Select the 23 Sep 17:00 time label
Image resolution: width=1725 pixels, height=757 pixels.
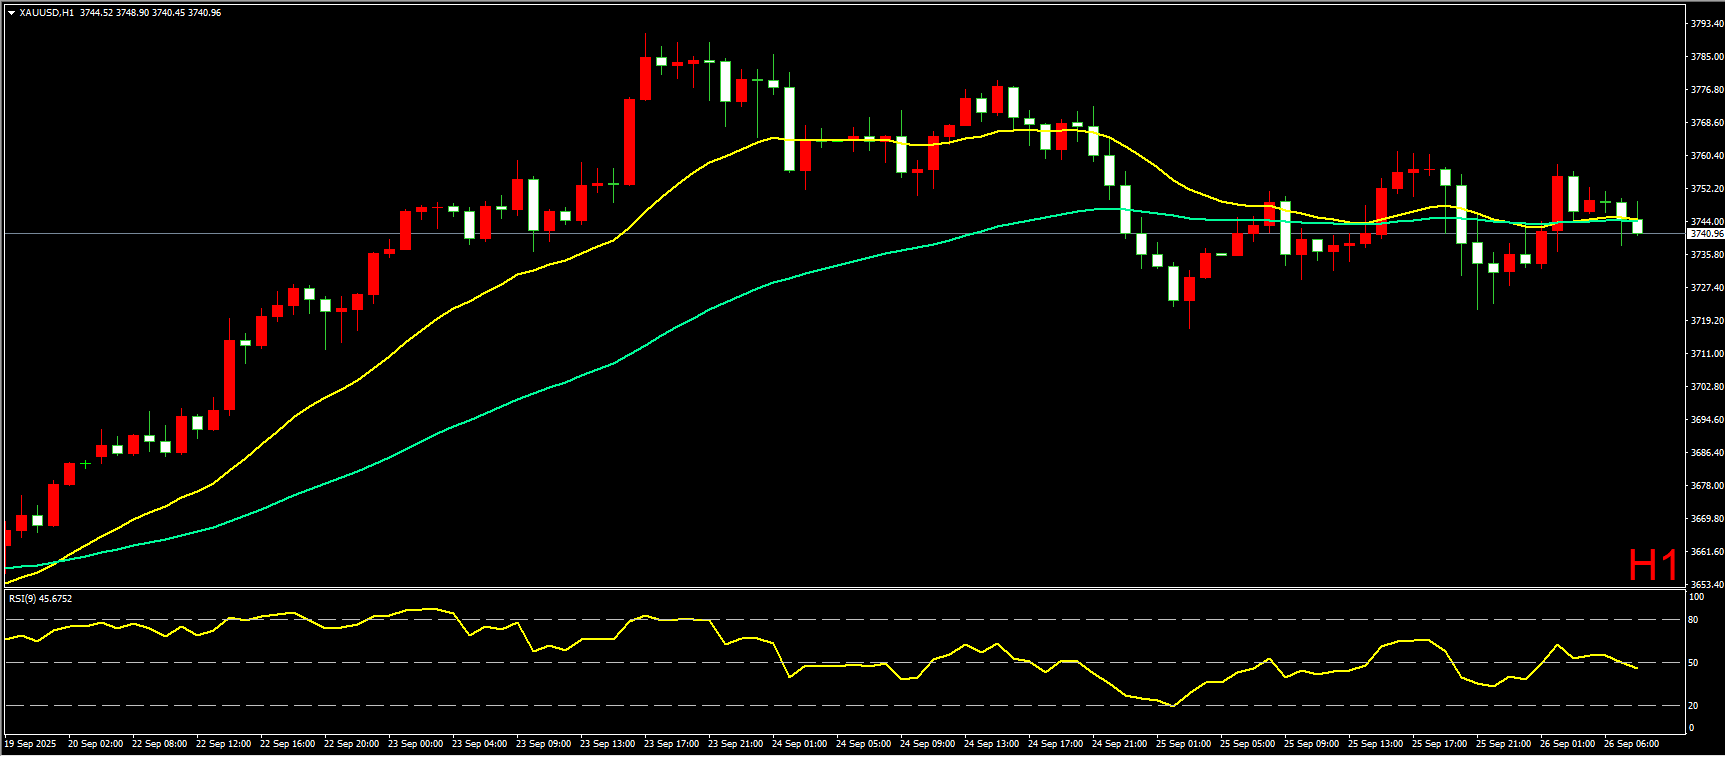[671, 744]
